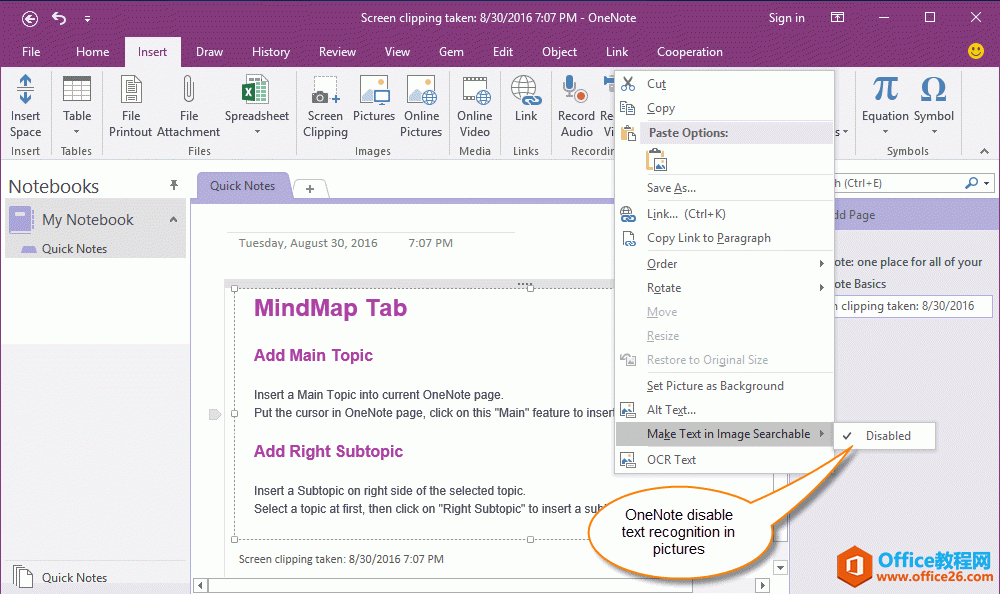
Task: Choose OCR Text from context menu
Action: (x=671, y=460)
